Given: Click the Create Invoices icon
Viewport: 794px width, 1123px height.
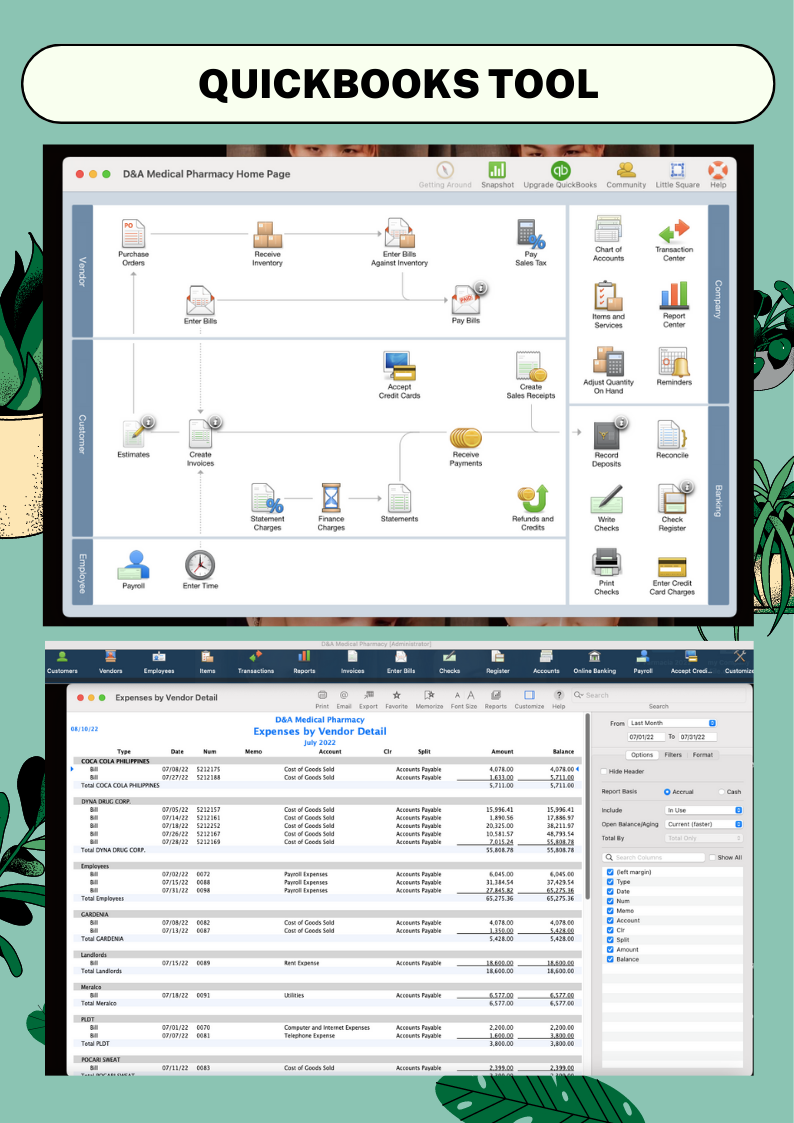Looking at the screenshot, I should click(200, 434).
